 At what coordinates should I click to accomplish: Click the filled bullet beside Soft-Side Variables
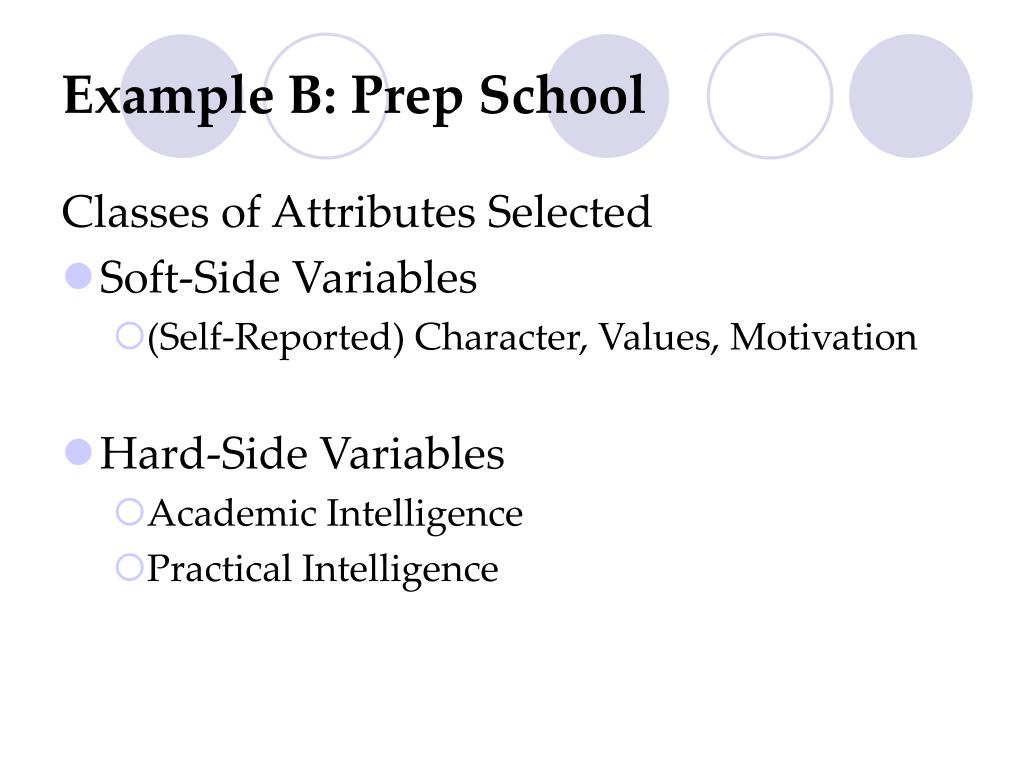click(78, 276)
